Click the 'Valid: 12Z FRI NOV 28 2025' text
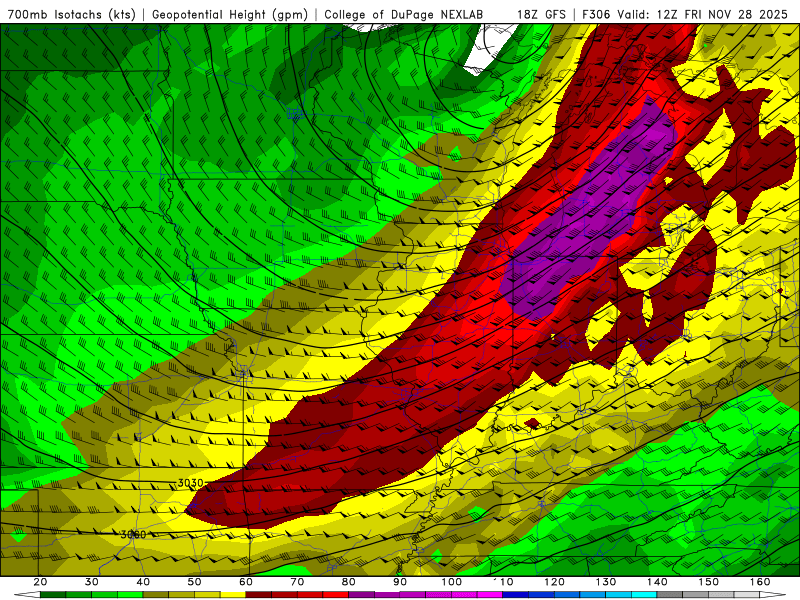The height and width of the screenshot is (600, 800). tap(702, 15)
